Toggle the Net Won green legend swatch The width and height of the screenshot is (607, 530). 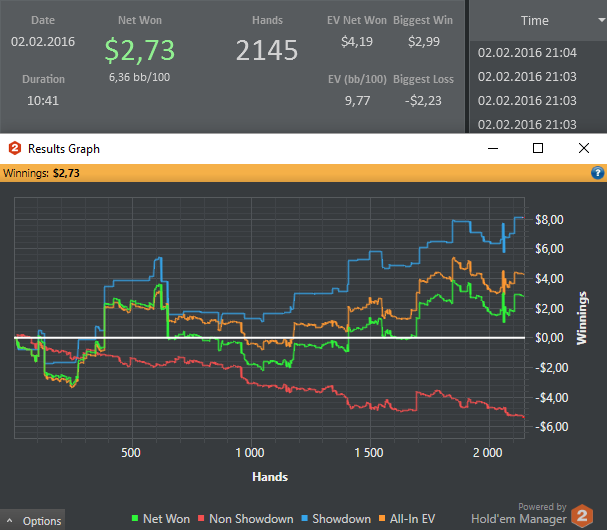(135, 518)
